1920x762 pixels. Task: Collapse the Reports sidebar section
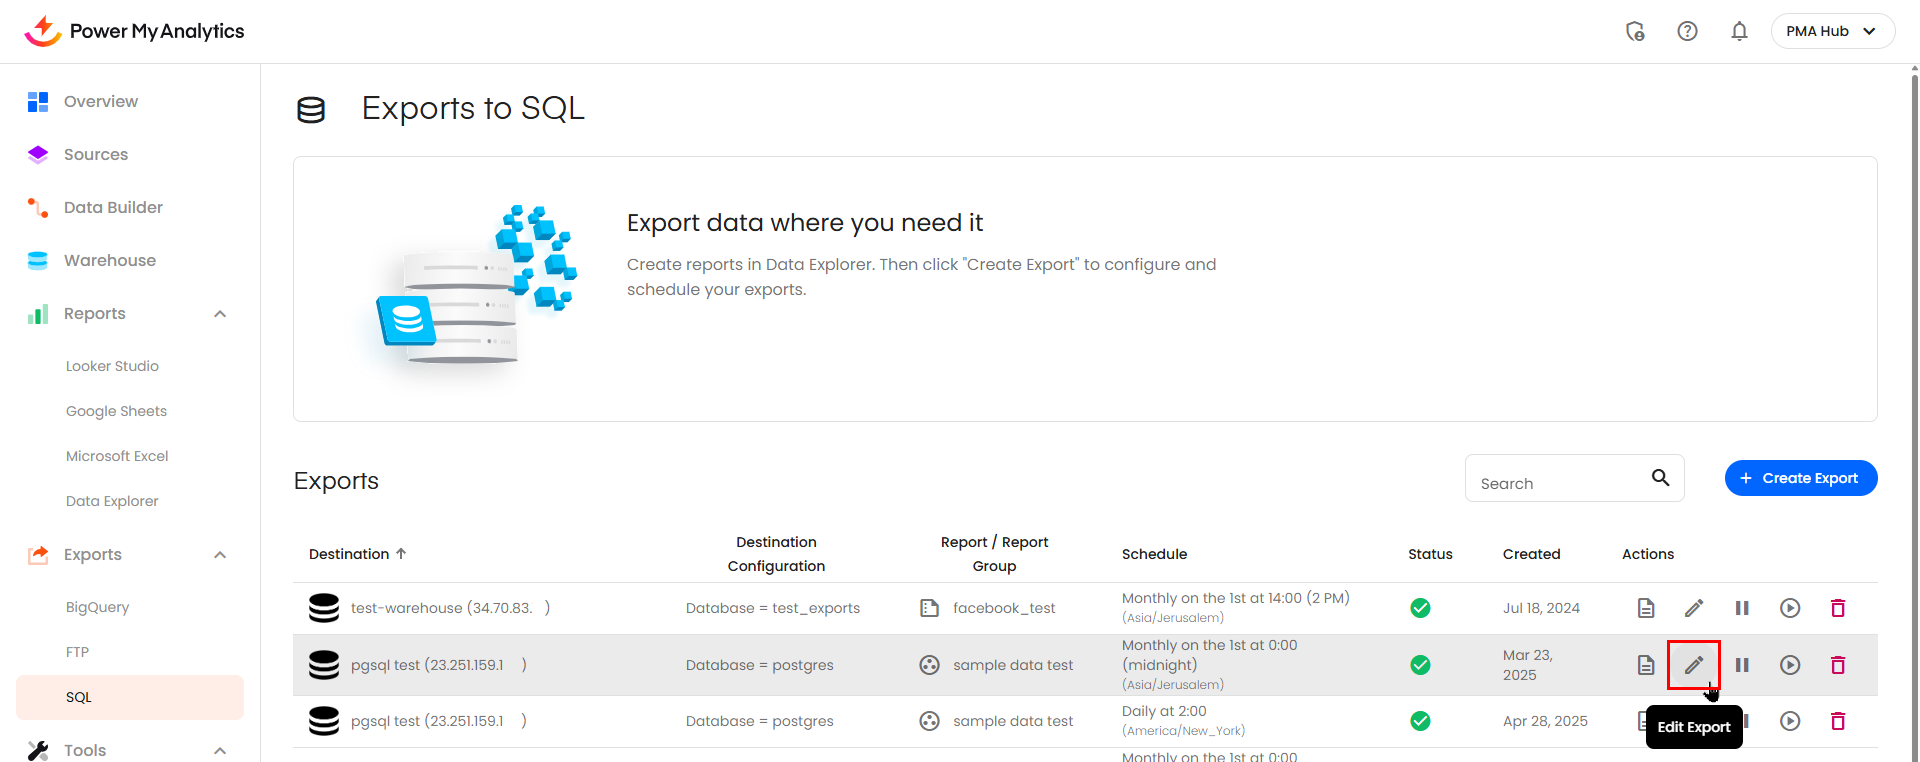click(x=220, y=314)
